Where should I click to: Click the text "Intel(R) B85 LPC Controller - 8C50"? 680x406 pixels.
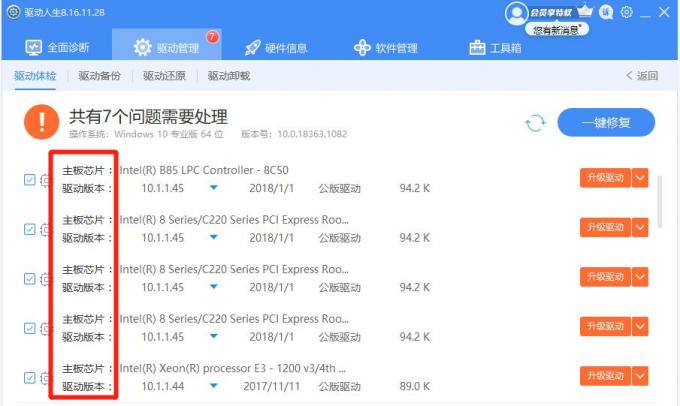tap(204, 170)
